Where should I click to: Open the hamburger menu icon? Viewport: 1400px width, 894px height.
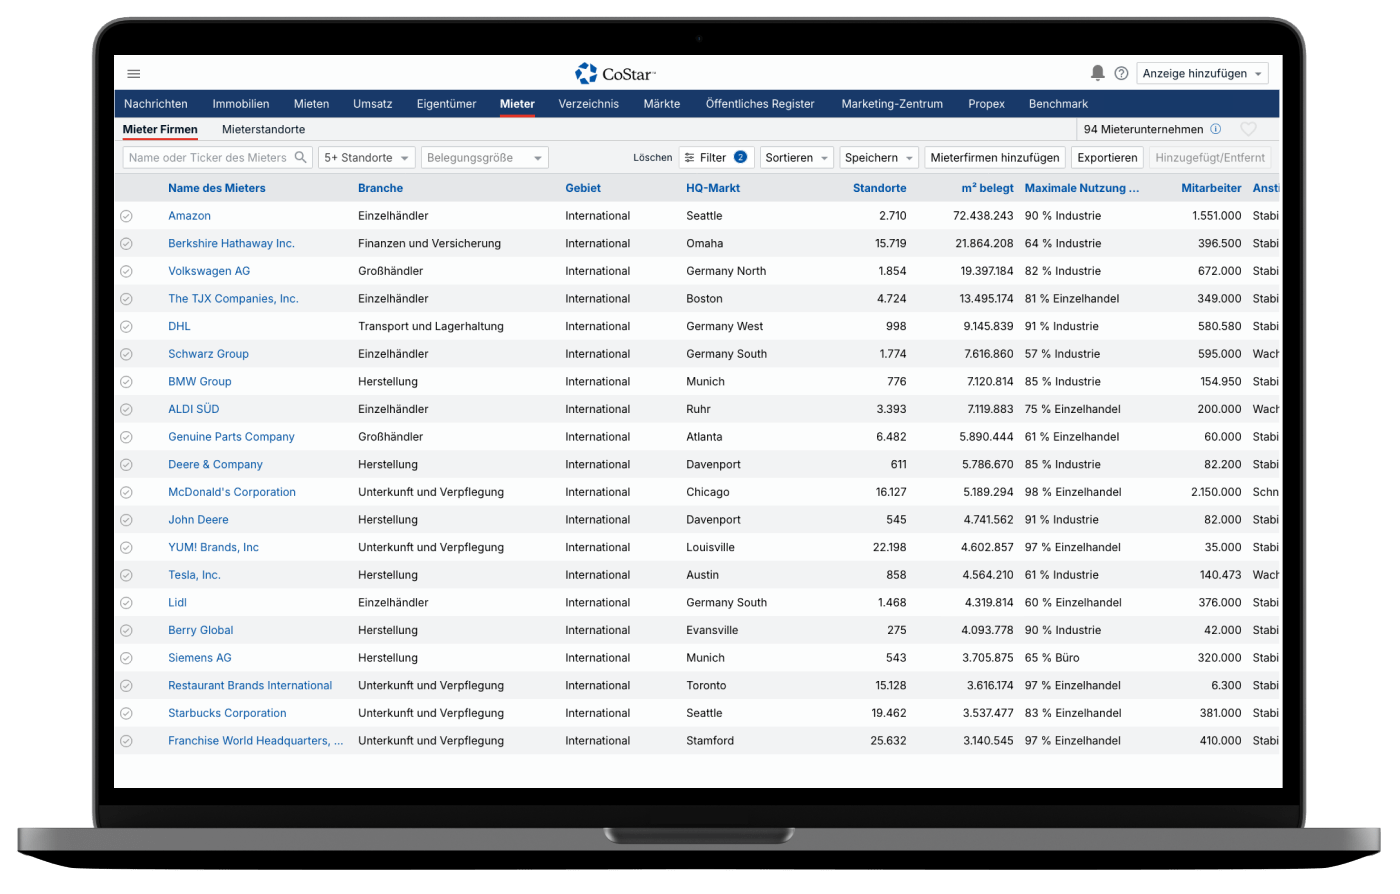pos(134,74)
